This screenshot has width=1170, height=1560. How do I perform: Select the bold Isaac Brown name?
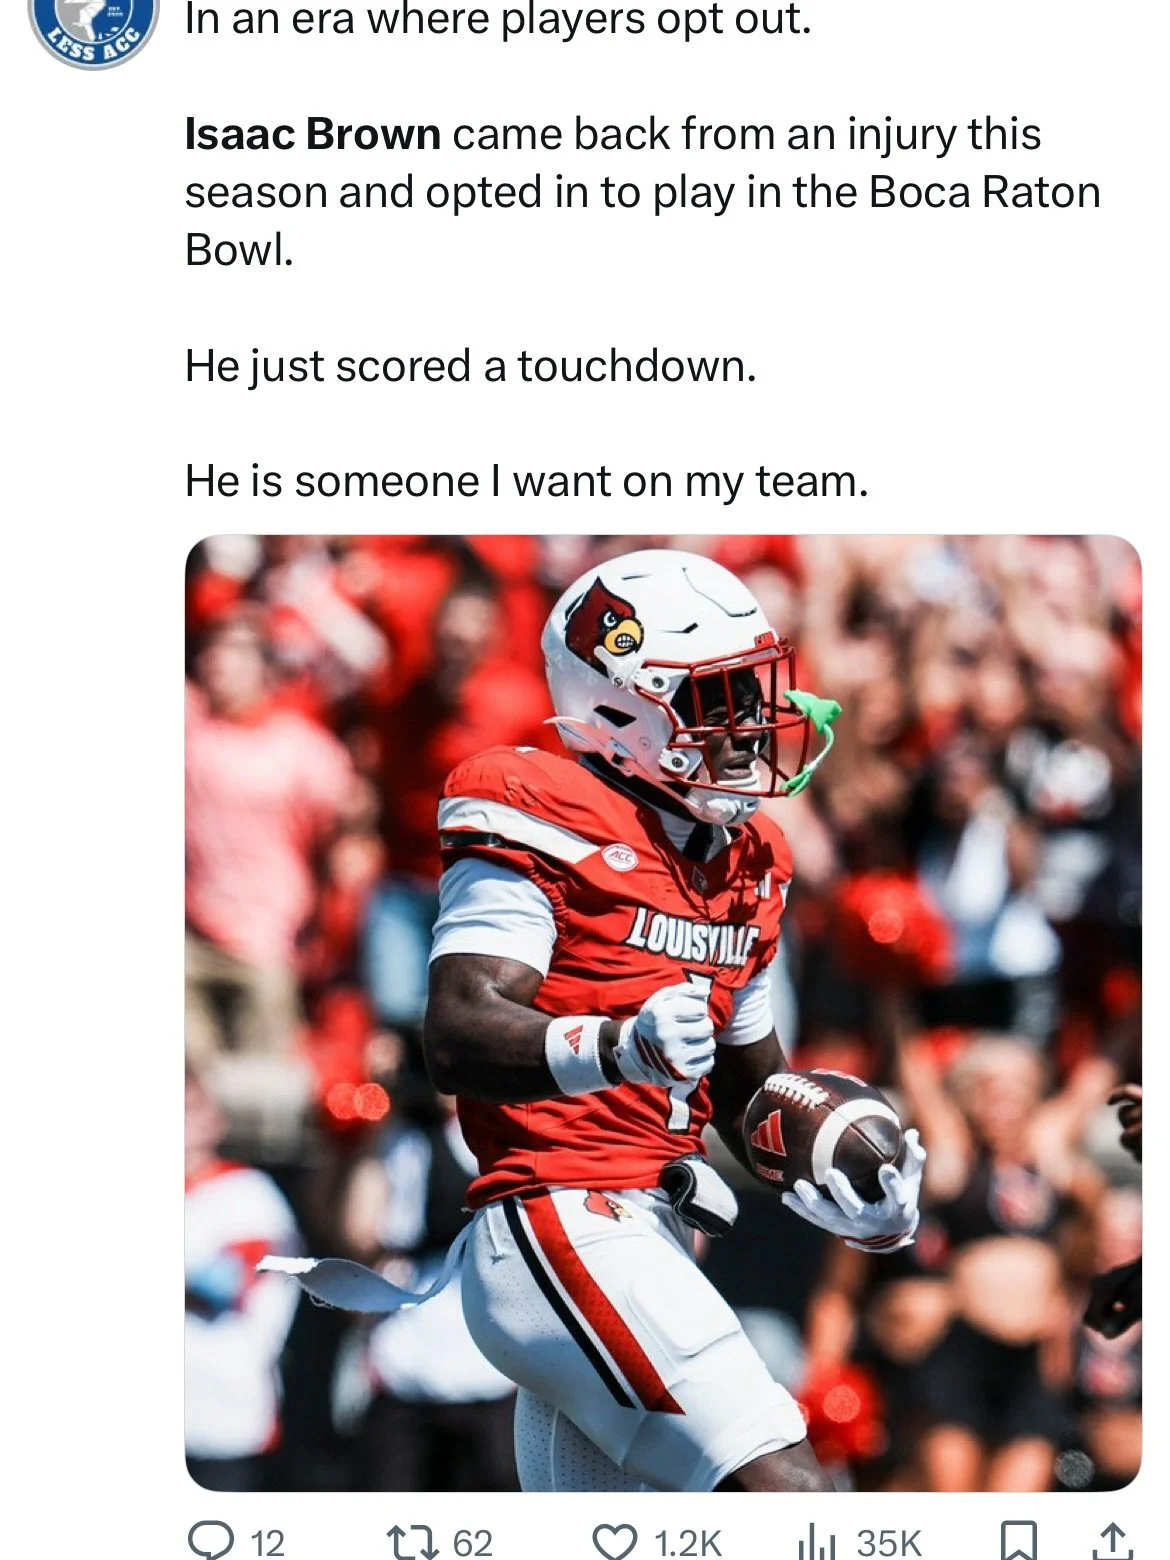coord(313,134)
